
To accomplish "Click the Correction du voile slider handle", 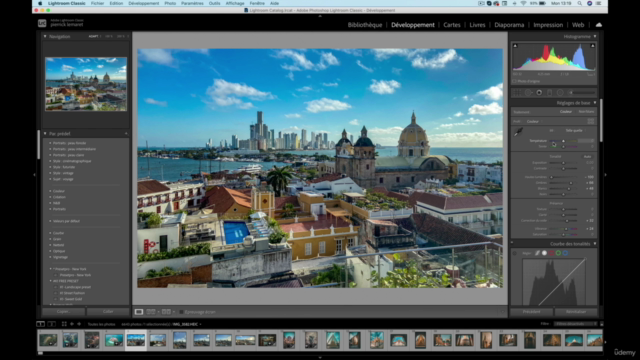I will pos(567,221).
